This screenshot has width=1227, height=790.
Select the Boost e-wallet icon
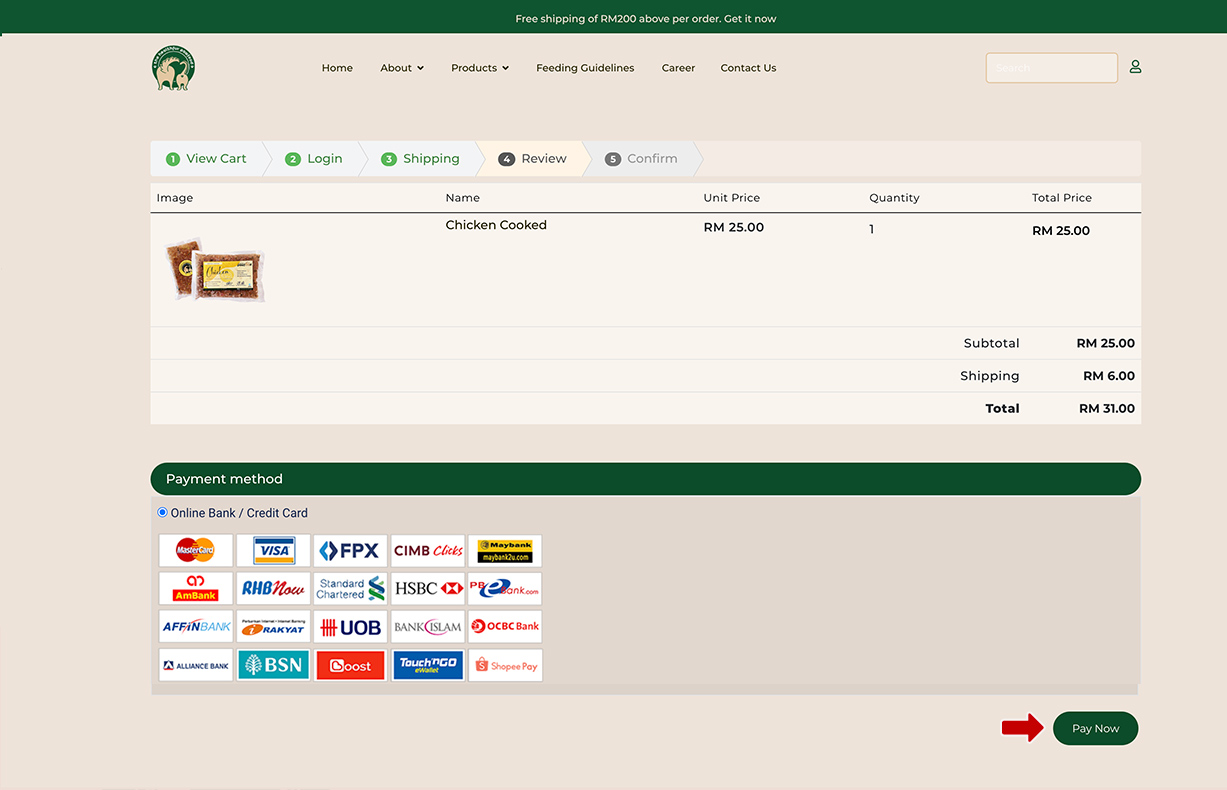coord(350,666)
